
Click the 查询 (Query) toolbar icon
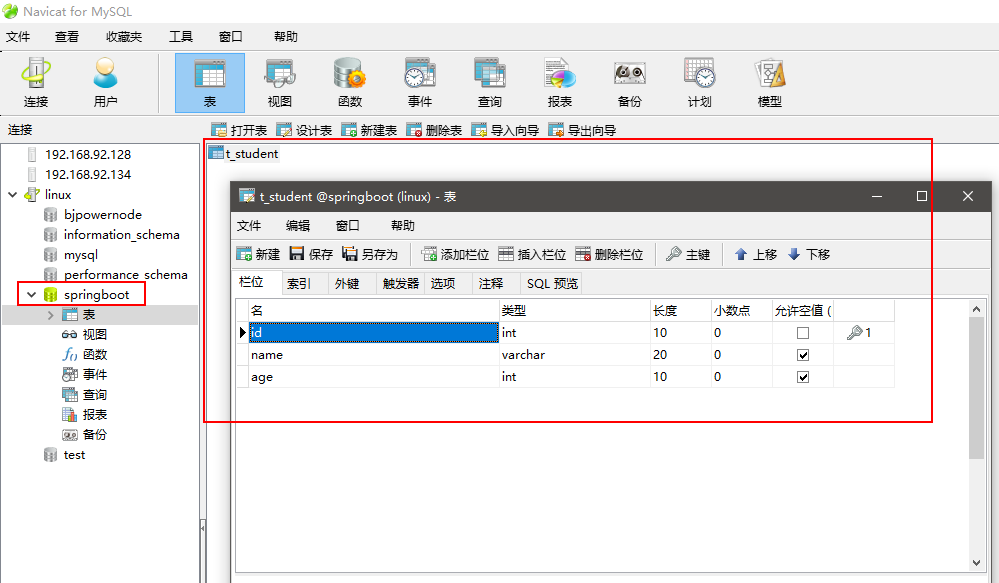489,82
